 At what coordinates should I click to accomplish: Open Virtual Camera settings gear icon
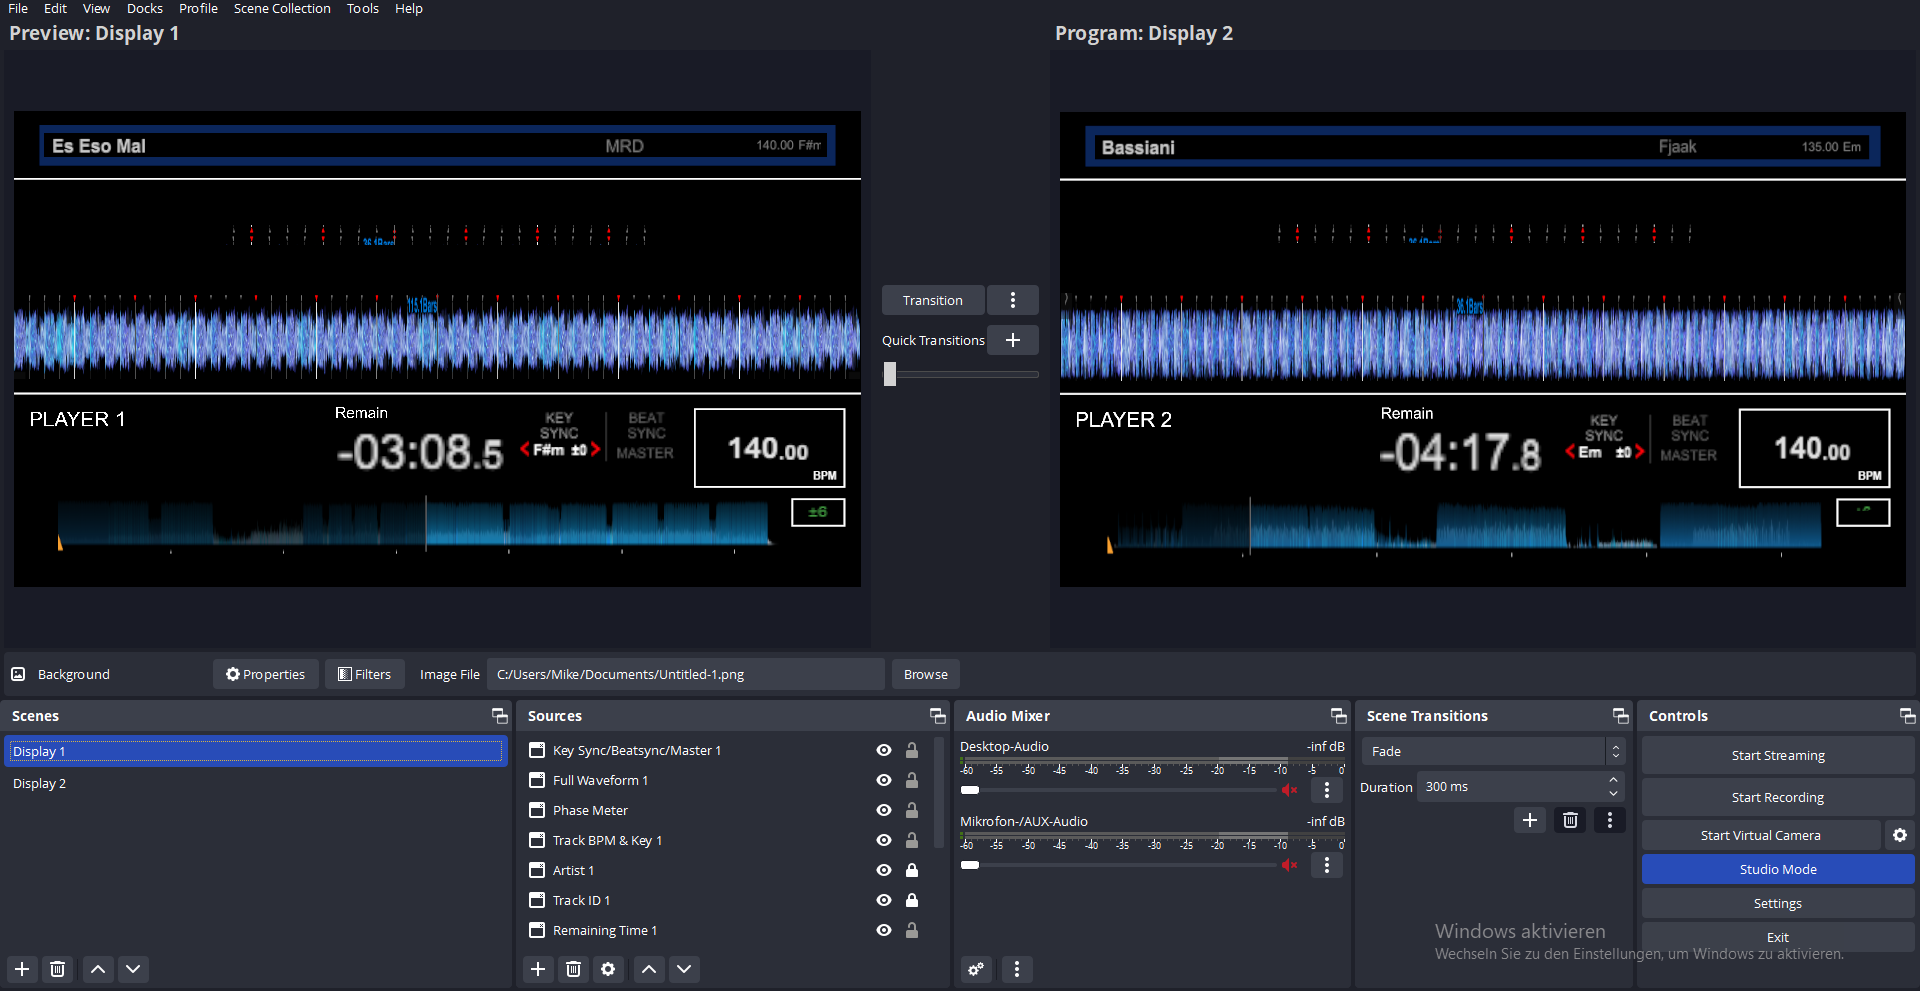point(1900,835)
